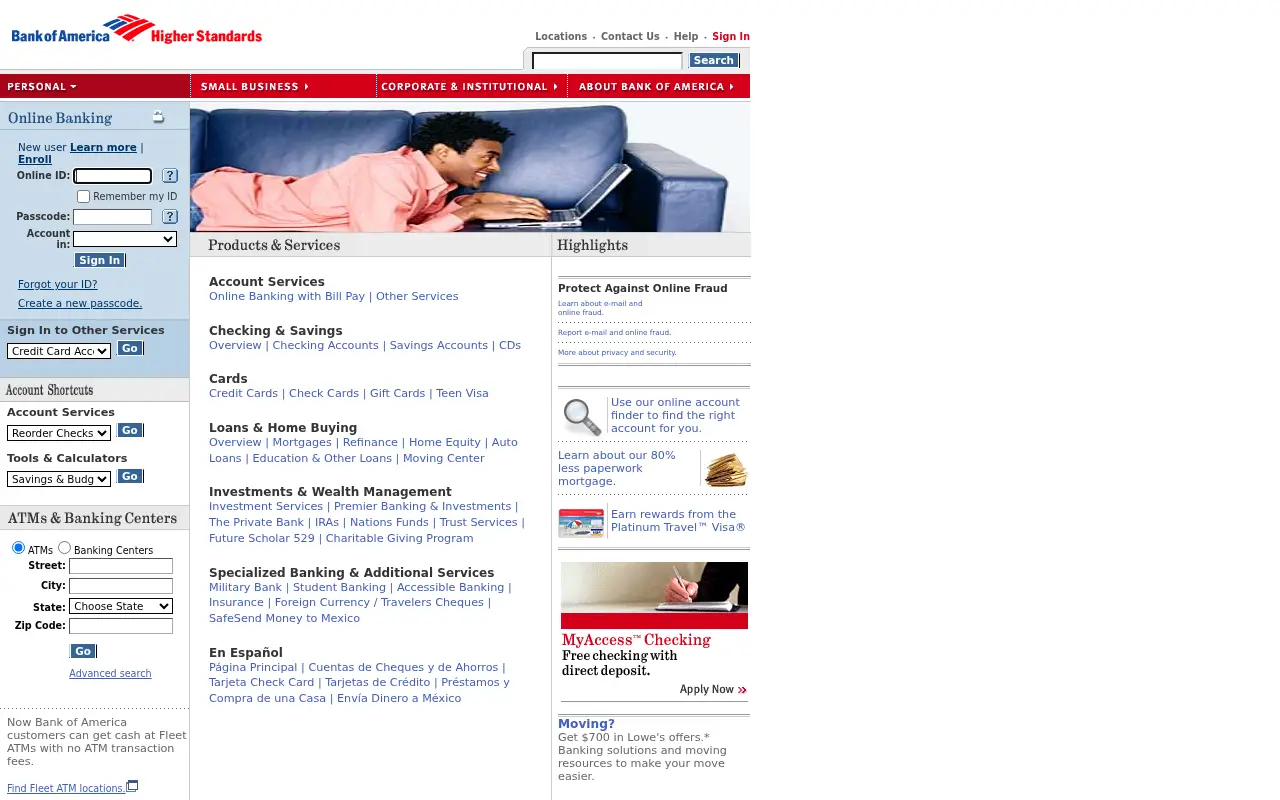Click the Online Banking Sign In button
The height and width of the screenshot is (800, 1280).
[x=100, y=261]
